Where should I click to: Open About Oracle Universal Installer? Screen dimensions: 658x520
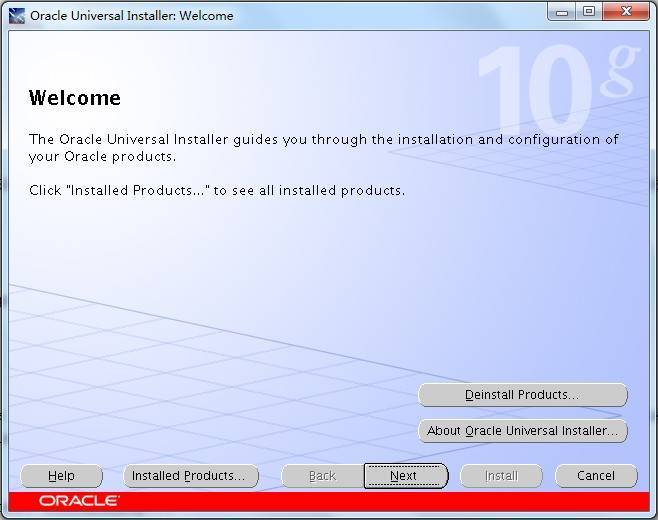tap(522, 431)
